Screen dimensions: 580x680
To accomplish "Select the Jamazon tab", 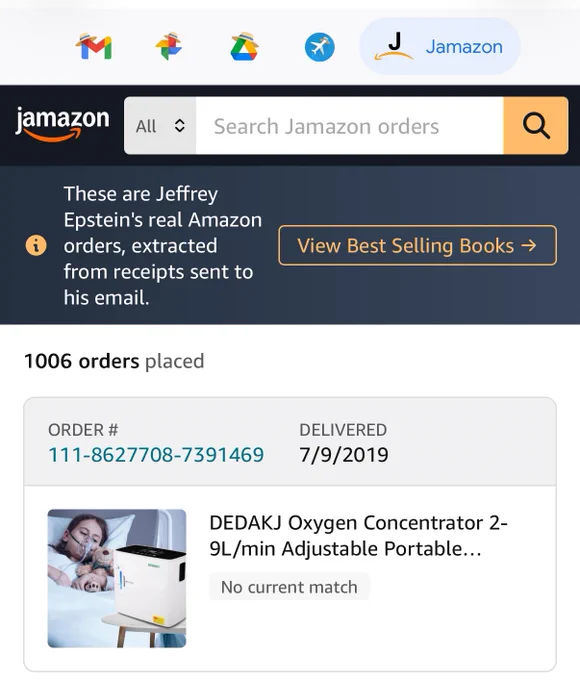I will click(440, 46).
